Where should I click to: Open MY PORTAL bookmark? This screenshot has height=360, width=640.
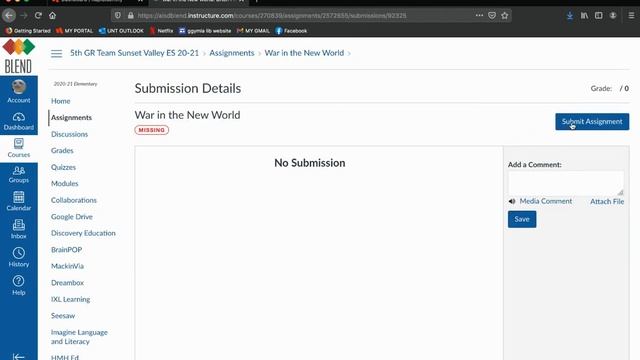pyautogui.click(x=75, y=31)
